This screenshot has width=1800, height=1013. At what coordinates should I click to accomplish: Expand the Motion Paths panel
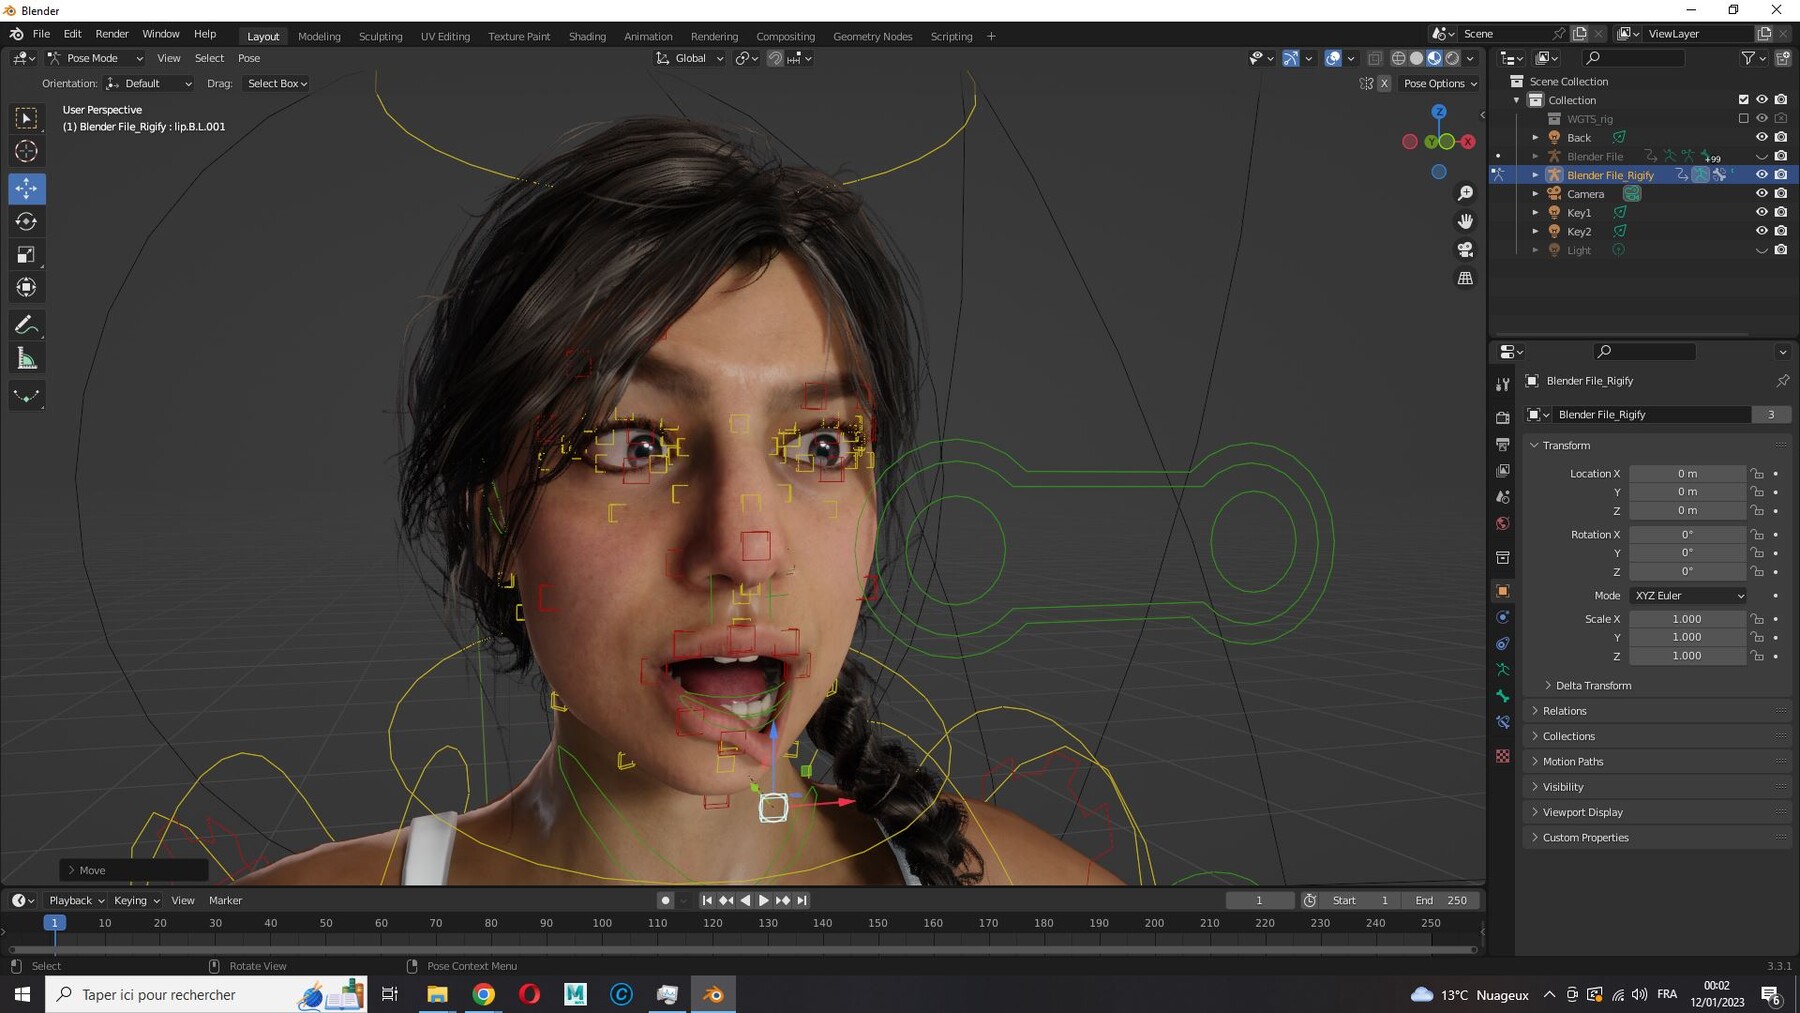pos(1572,762)
